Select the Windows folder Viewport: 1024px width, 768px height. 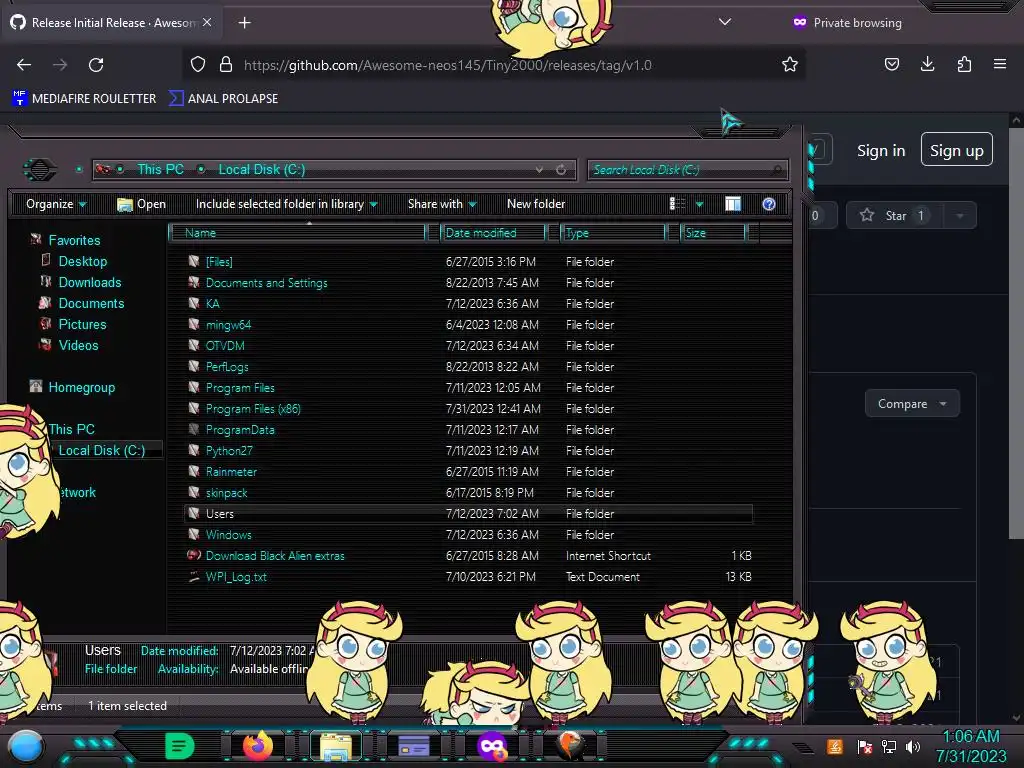click(x=229, y=535)
